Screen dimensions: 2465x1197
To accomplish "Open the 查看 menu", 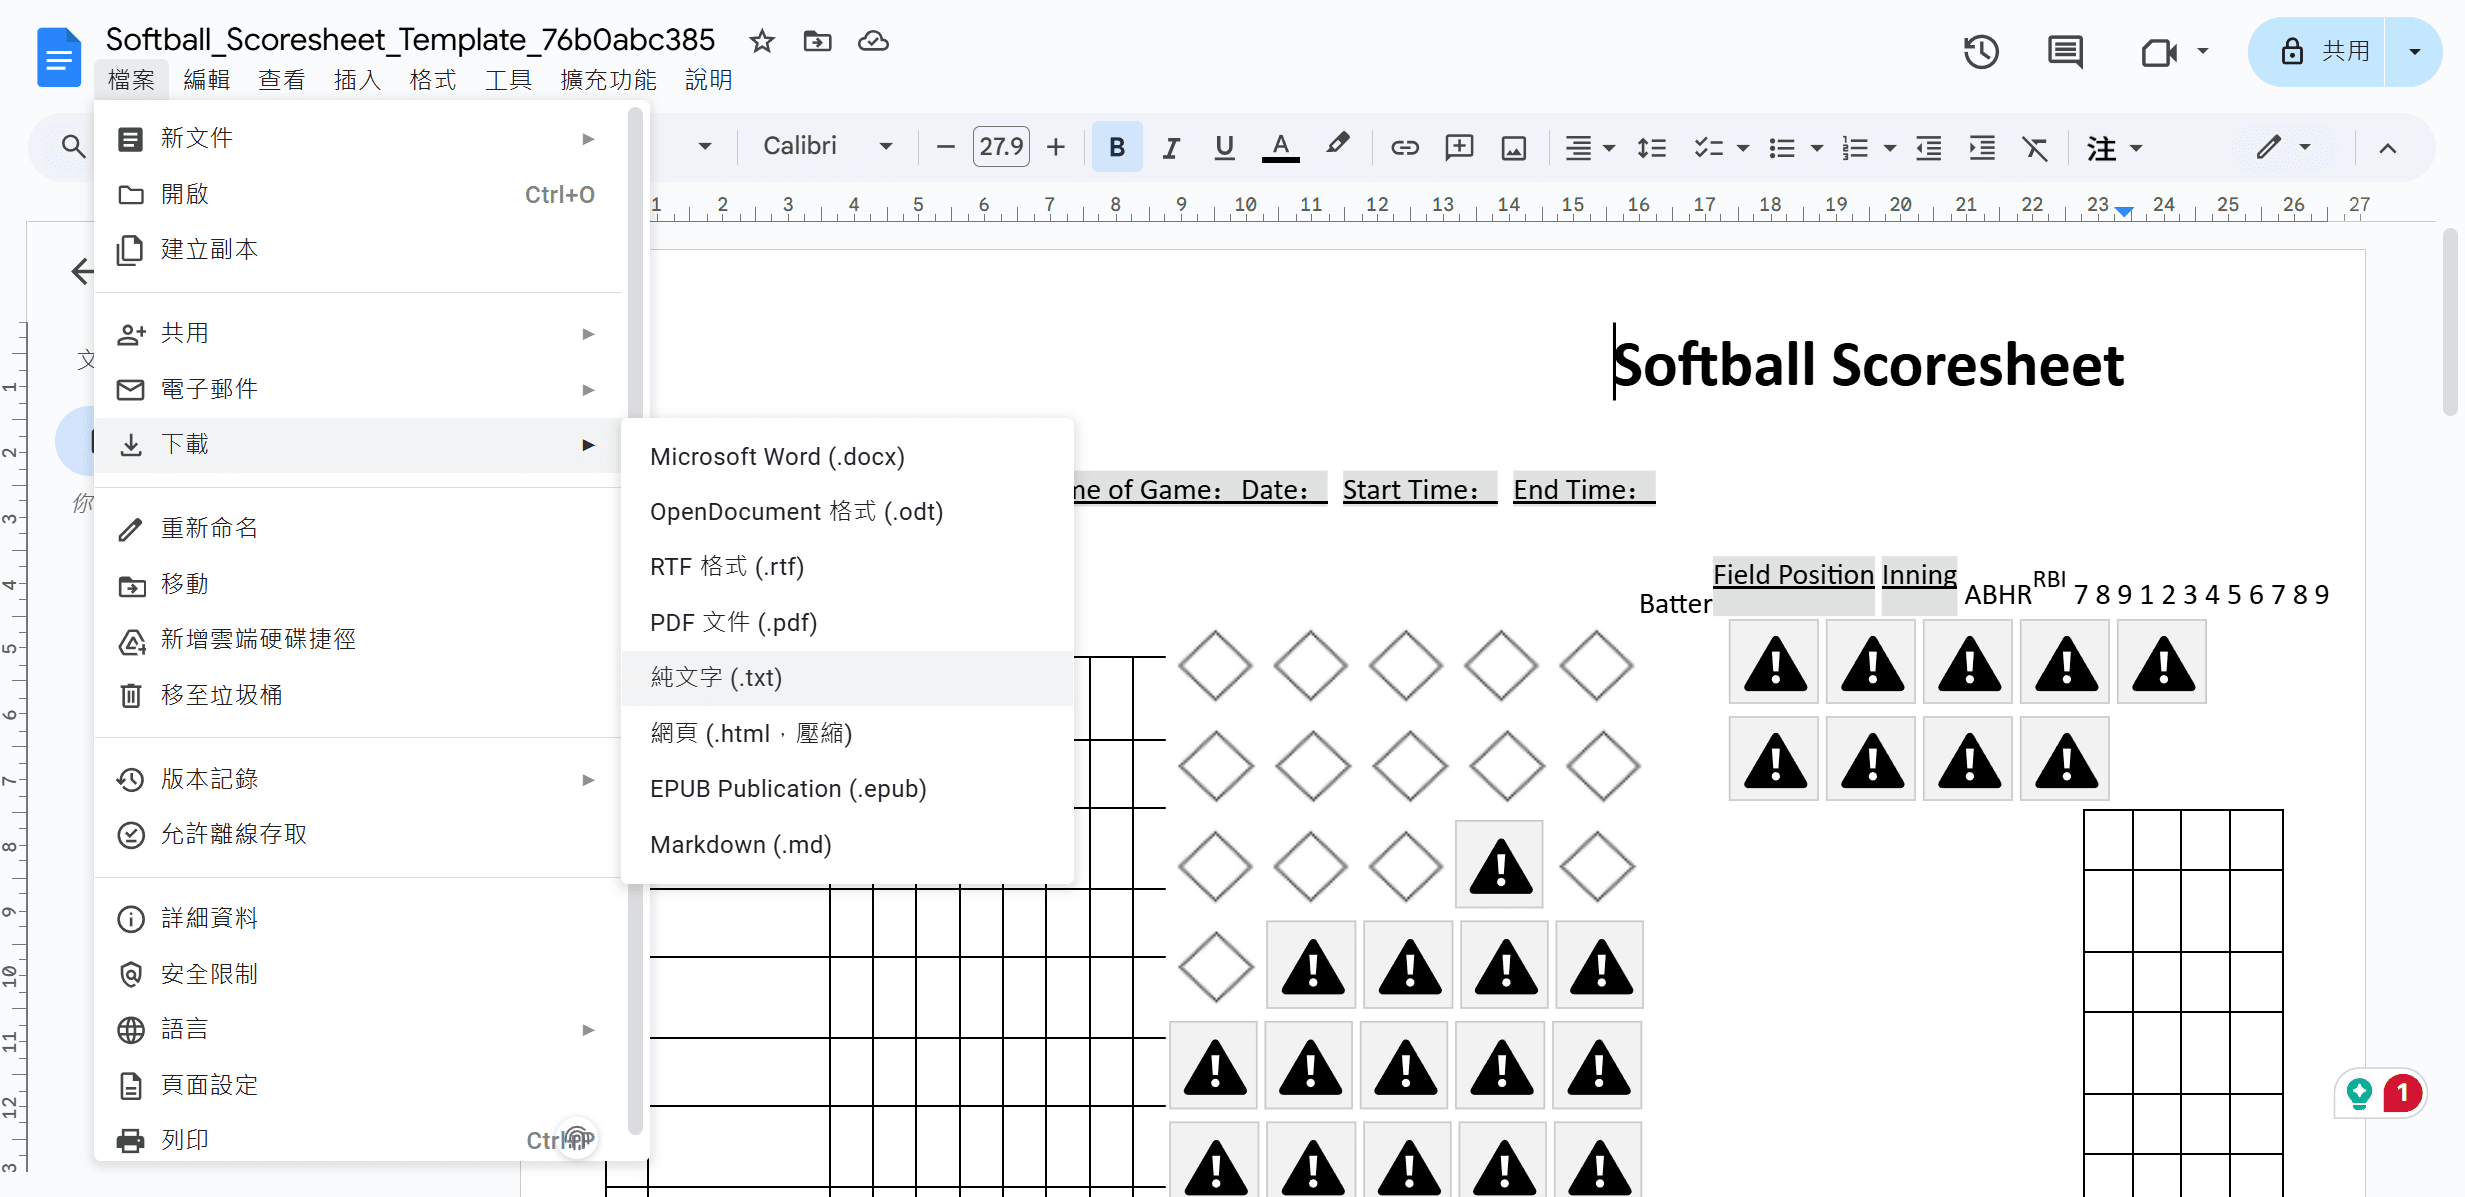I will 282,79.
